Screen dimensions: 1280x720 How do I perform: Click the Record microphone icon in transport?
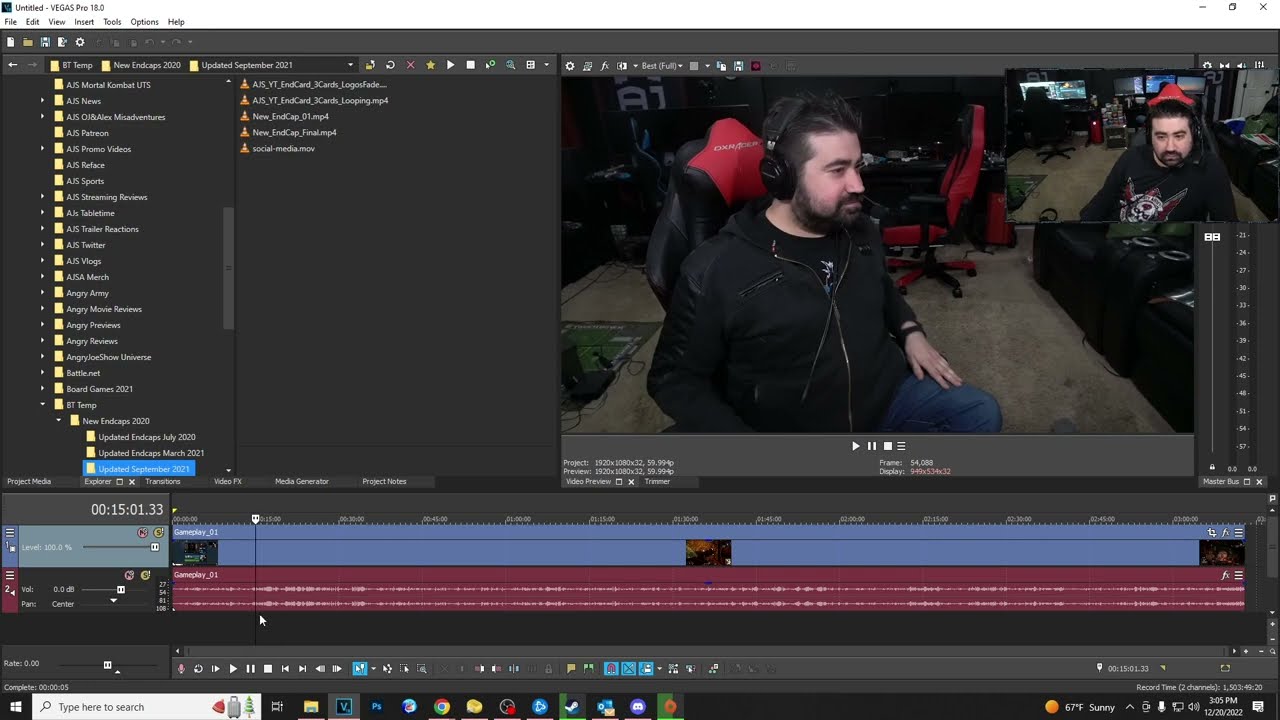181,669
